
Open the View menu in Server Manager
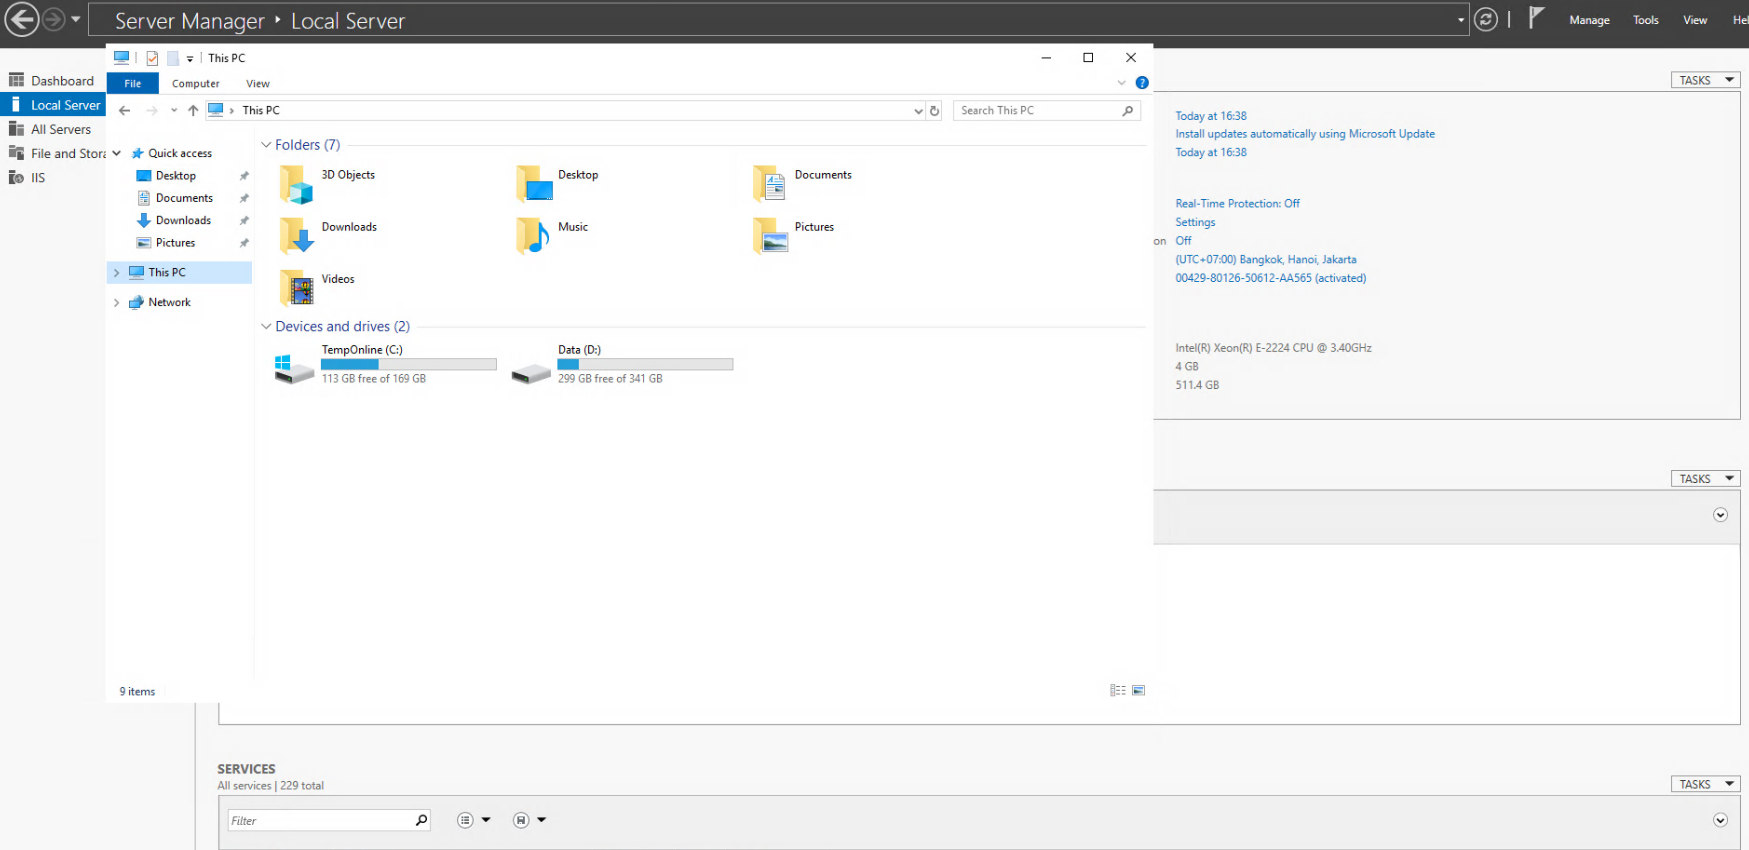point(1695,20)
